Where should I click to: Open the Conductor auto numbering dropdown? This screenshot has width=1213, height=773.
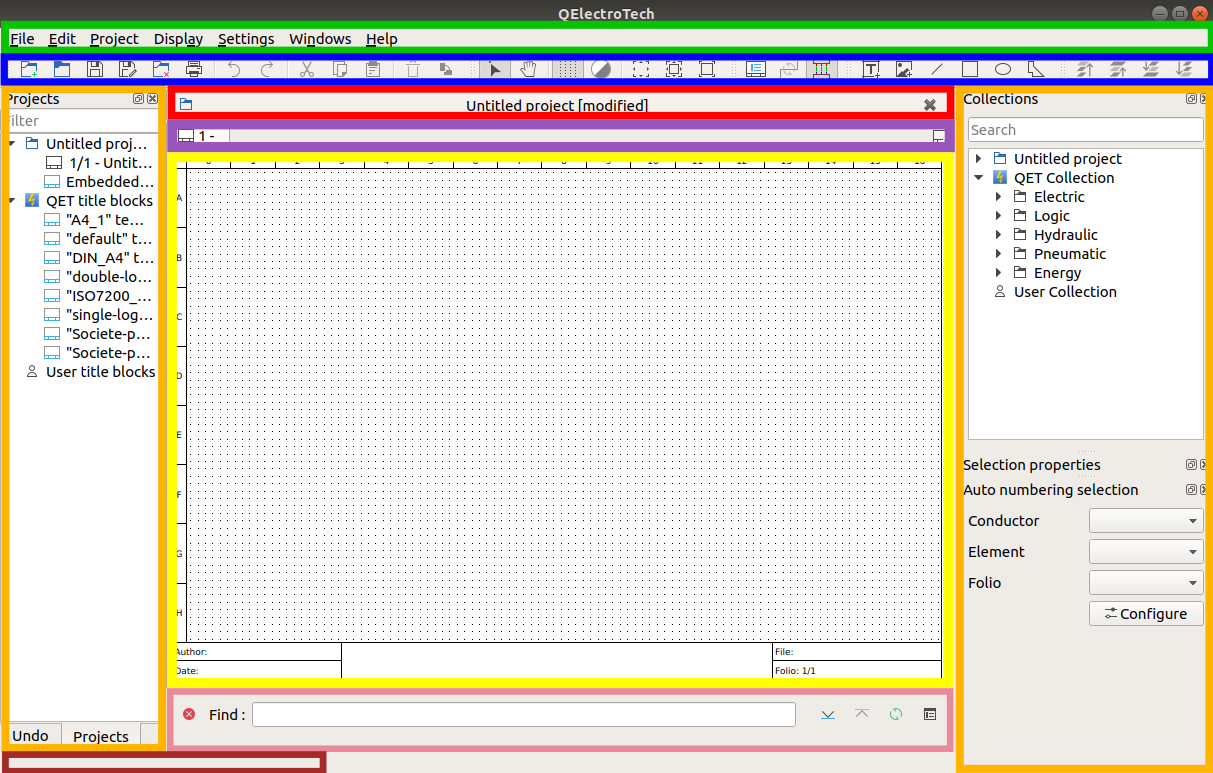(1146, 521)
